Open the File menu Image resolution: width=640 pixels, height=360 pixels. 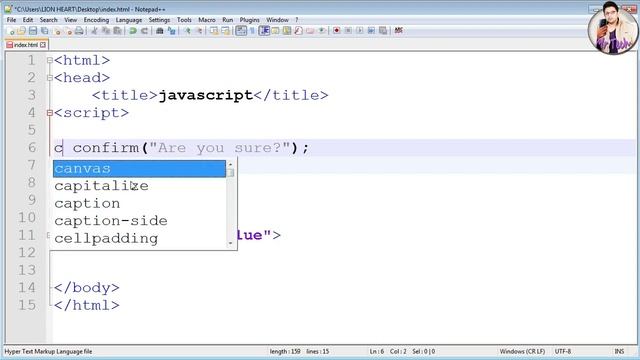pos(11,20)
